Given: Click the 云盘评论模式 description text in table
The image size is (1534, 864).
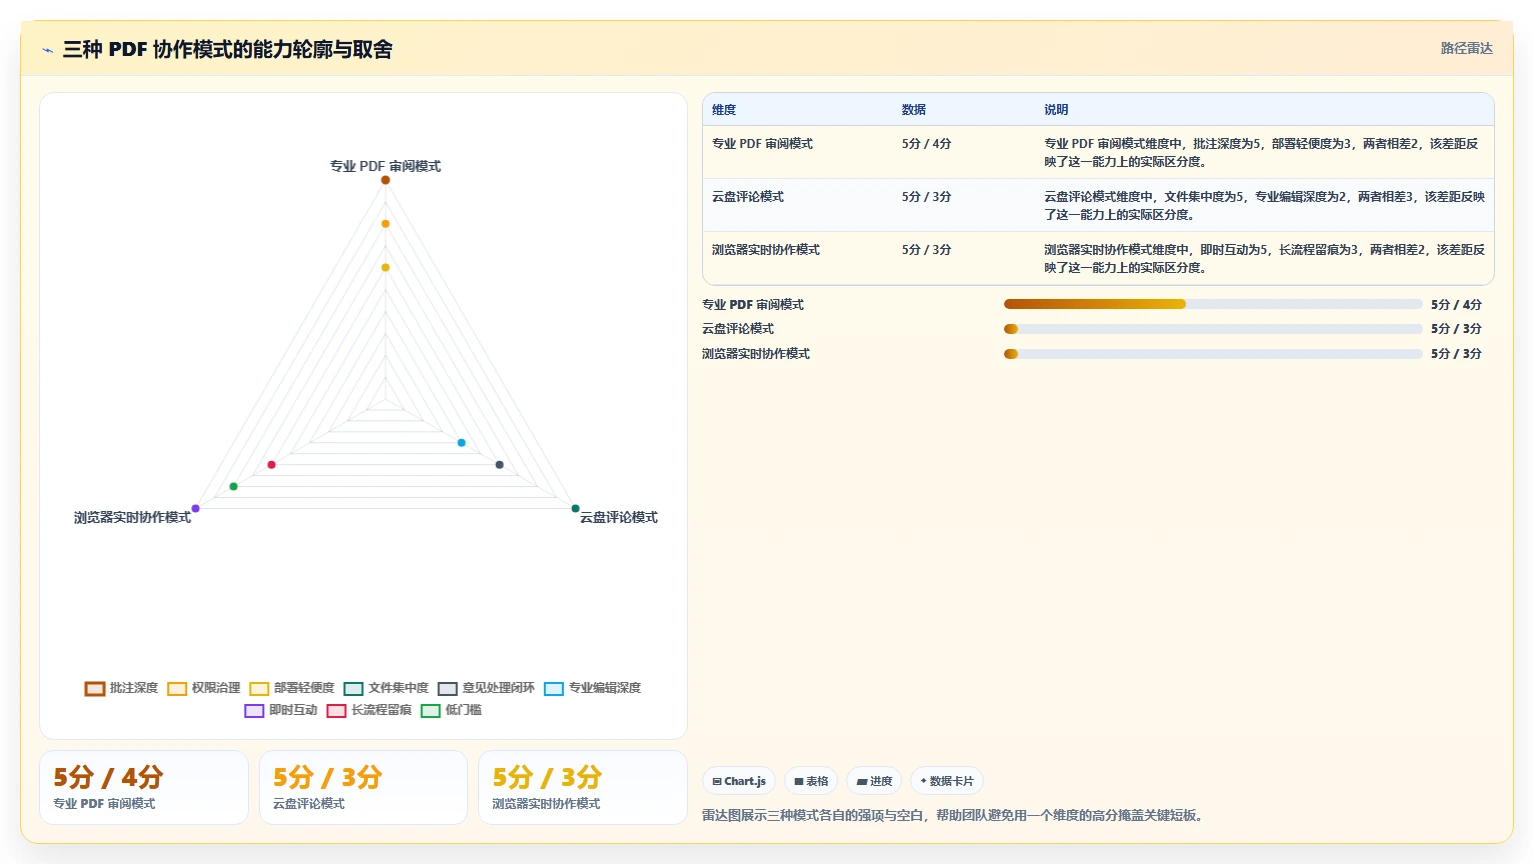Looking at the screenshot, I should (1264, 206).
